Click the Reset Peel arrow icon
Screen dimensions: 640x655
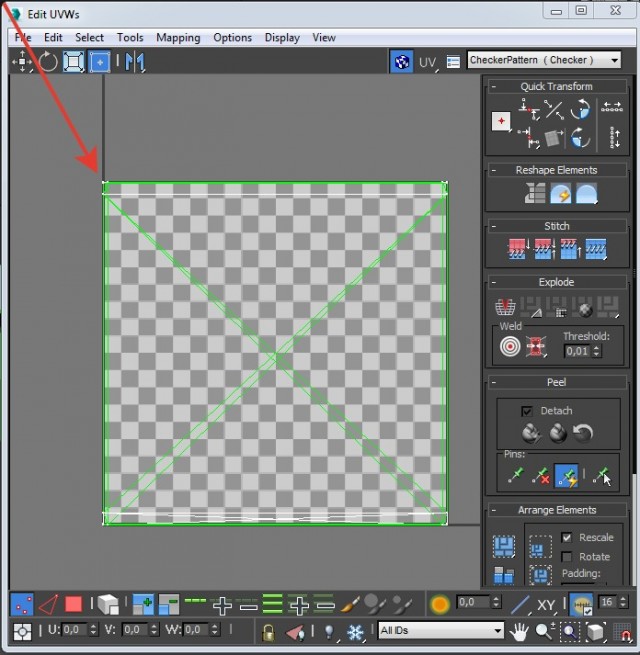pos(583,433)
